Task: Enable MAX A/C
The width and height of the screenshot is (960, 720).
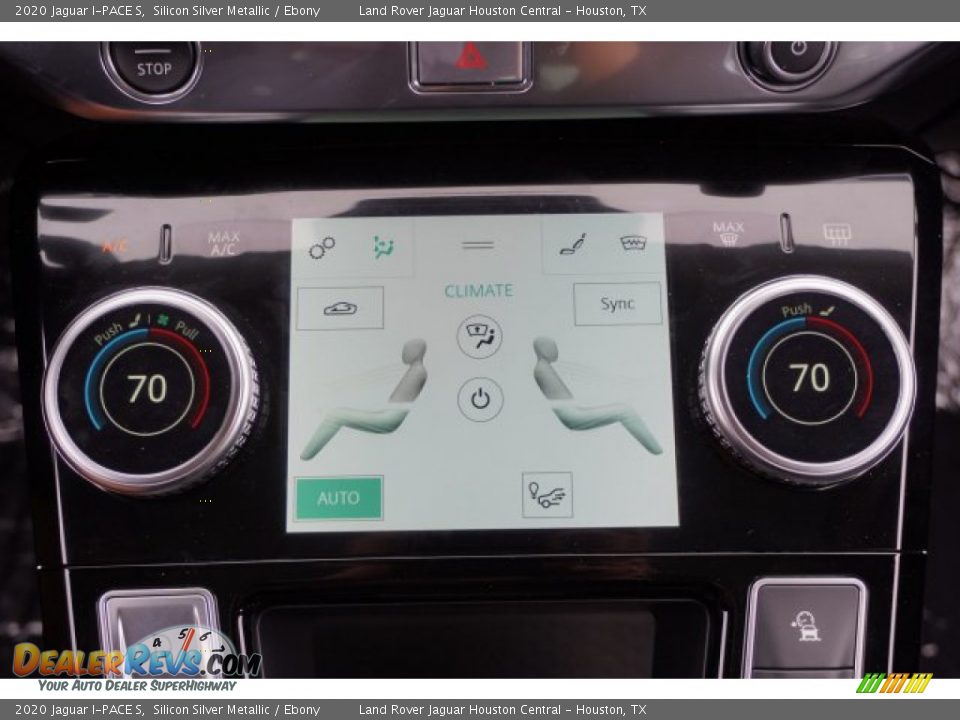Action: coord(223,244)
